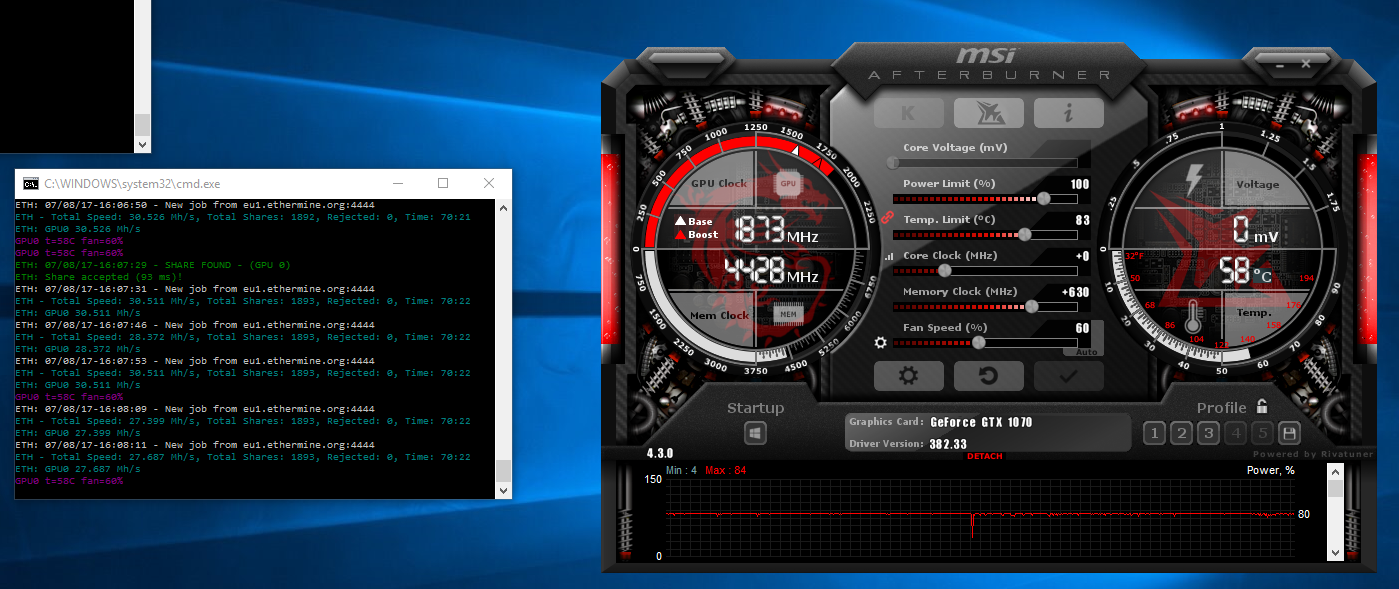Click the version number 4.3.0 text
Image resolution: width=1399 pixels, height=589 pixels.
point(661,452)
